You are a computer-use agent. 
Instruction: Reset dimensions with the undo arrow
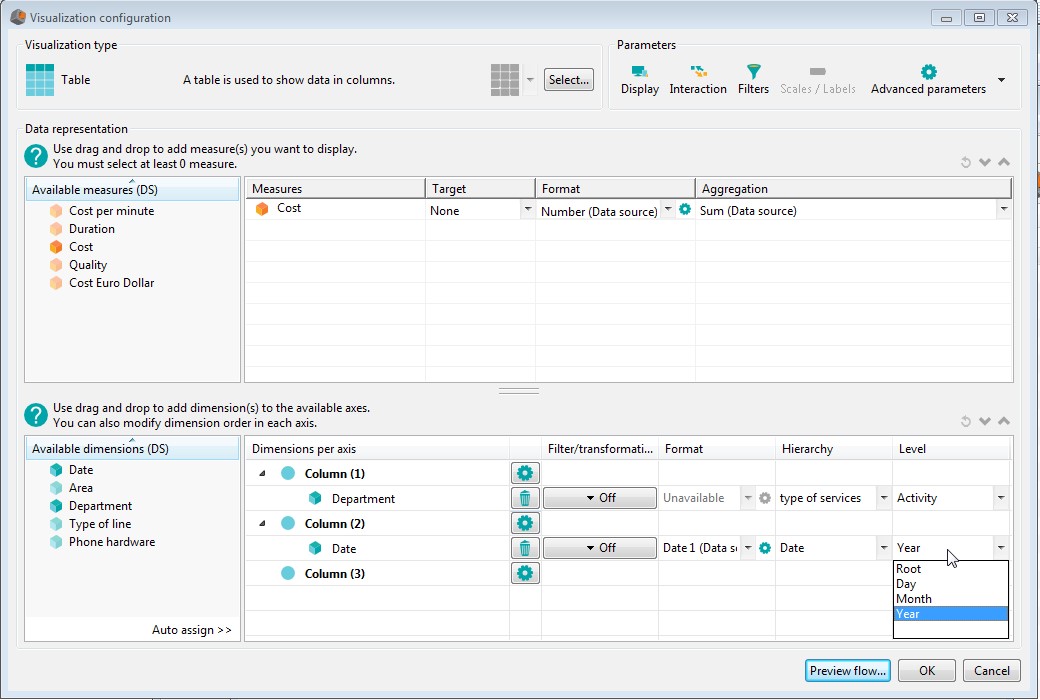point(966,421)
